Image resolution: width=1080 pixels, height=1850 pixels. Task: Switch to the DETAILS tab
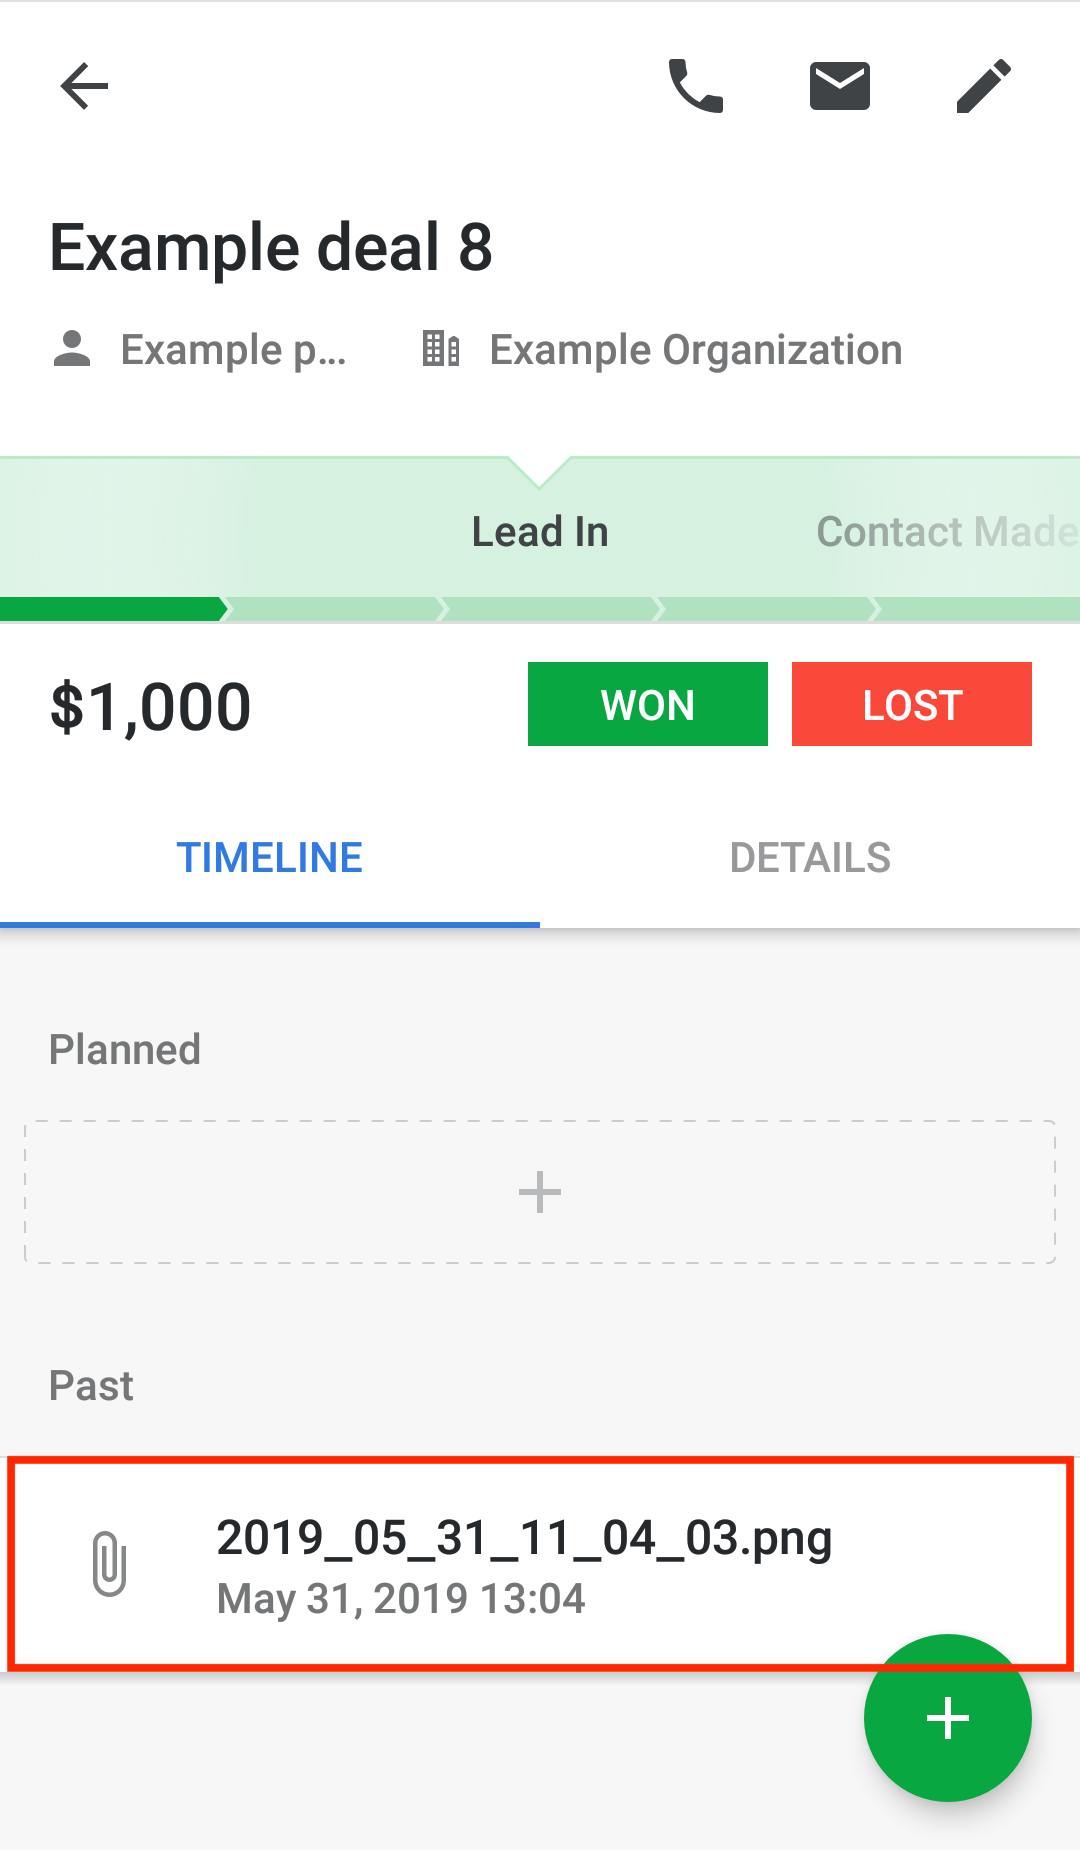click(810, 858)
